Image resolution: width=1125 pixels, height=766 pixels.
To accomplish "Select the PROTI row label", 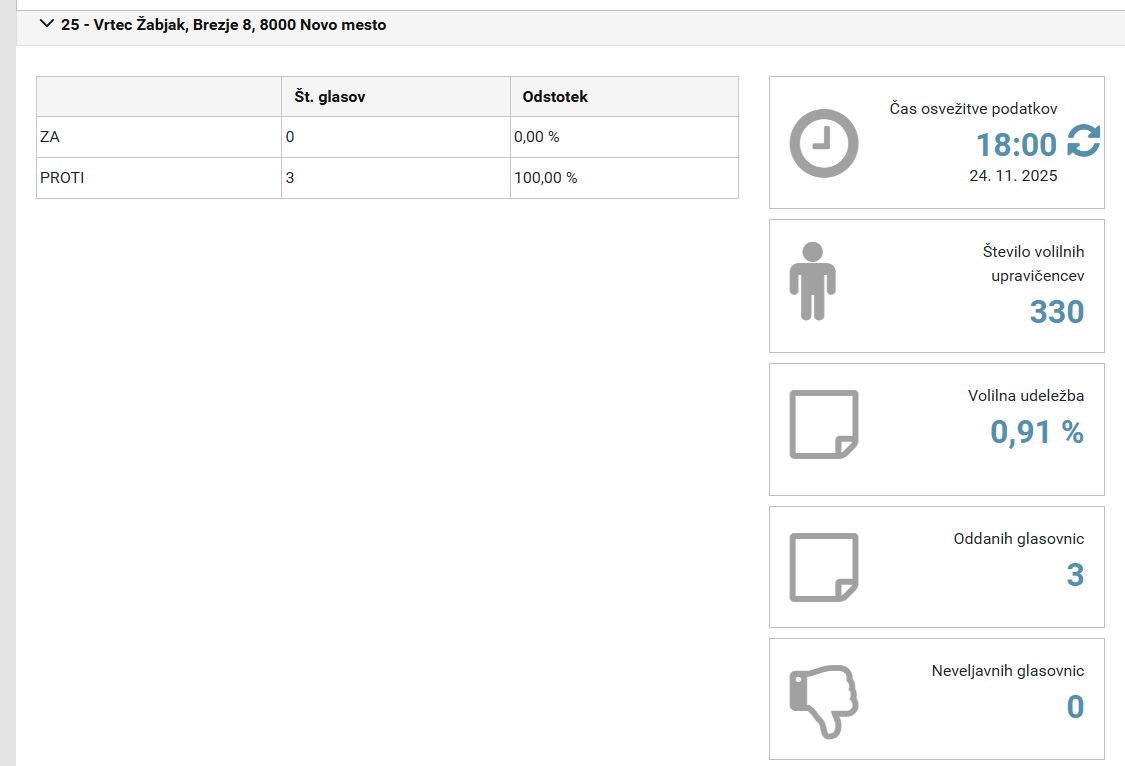I will click(x=60, y=178).
